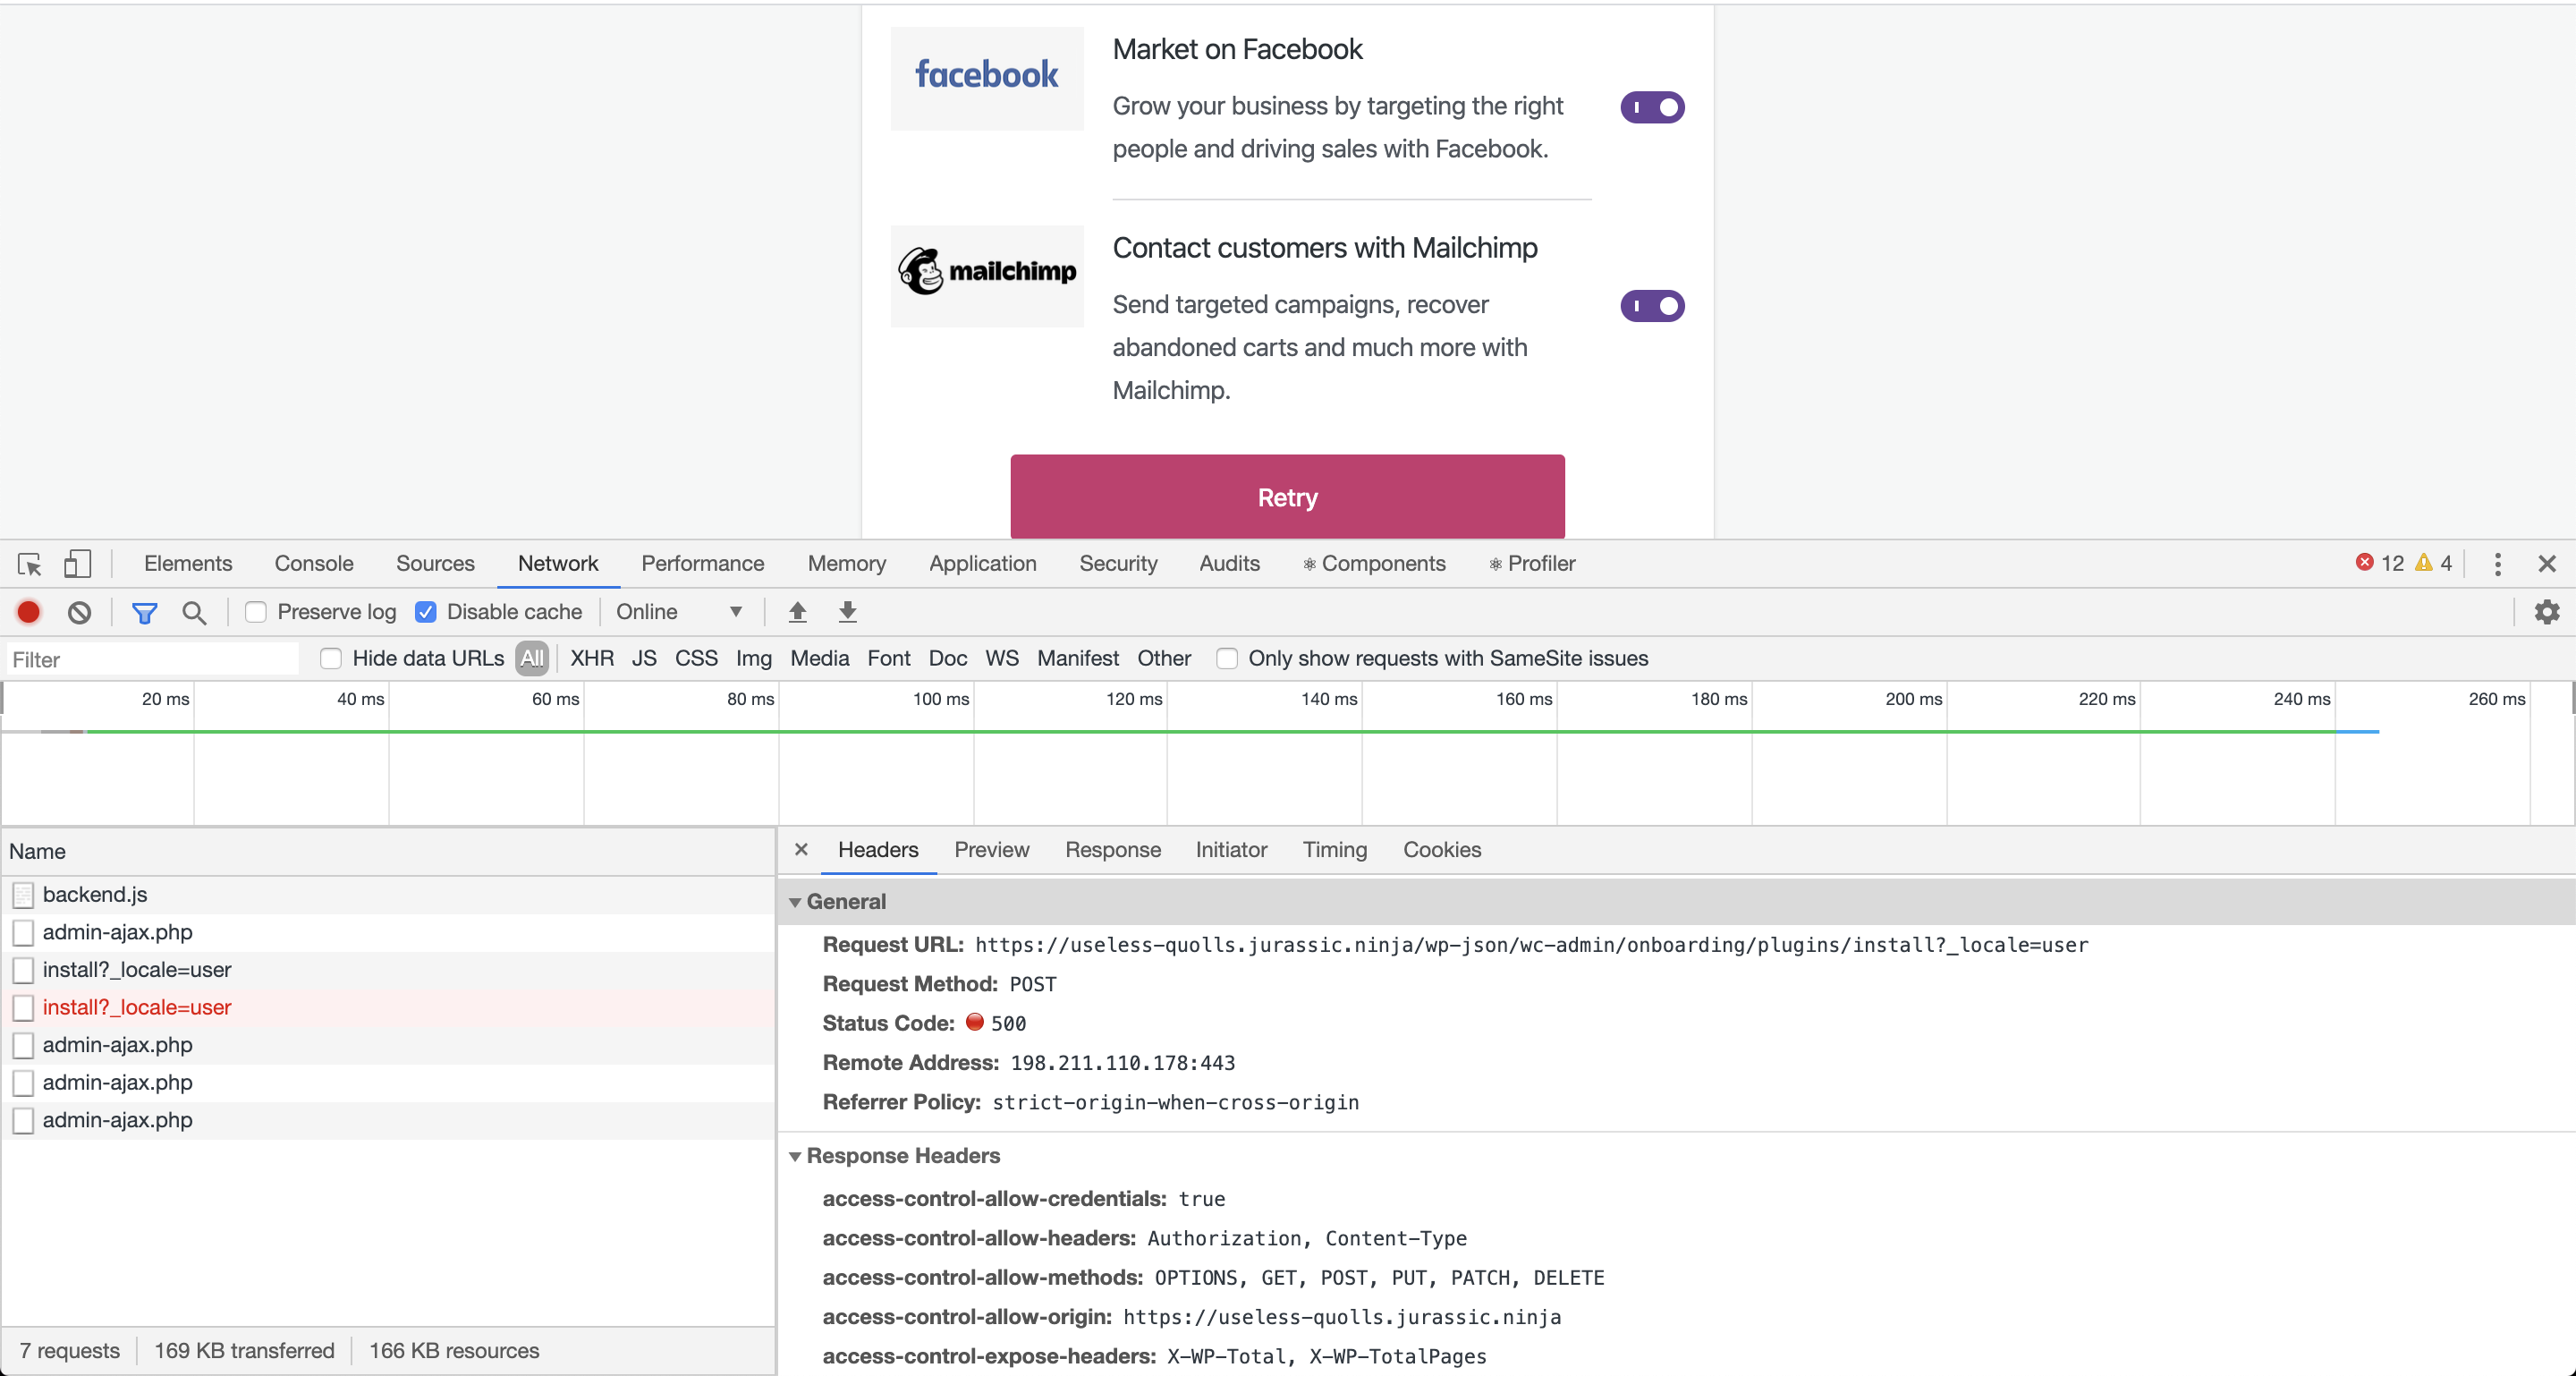This screenshot has height=1376, width=2576.
Task: Select the Headers details tab
Action: tap(878, 850)
